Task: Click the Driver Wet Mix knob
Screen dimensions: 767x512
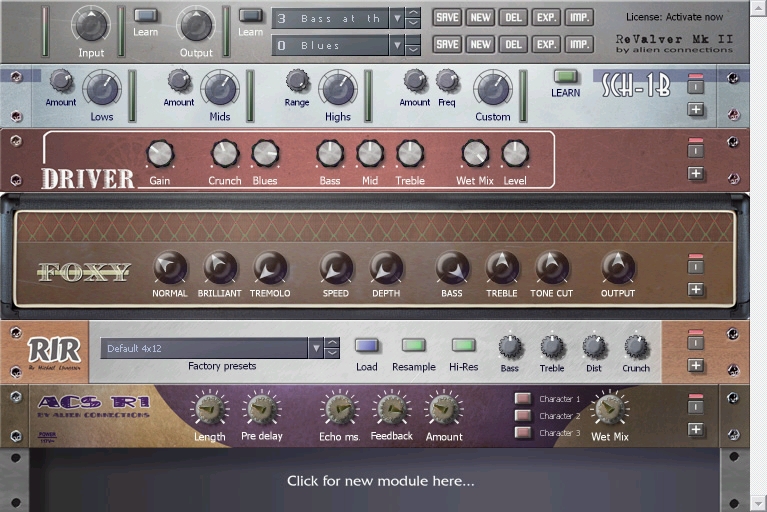Action: (475, 154)
